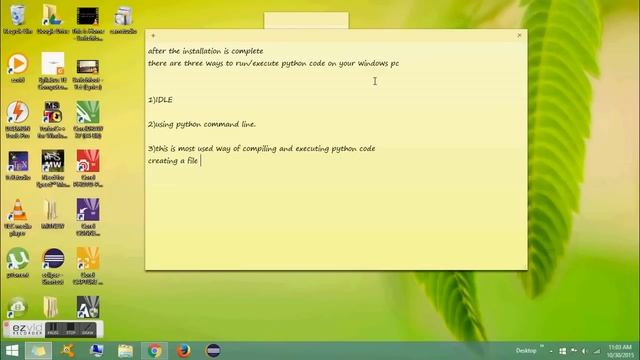The image size is (640, 360).
Task: Switch to Google Chrome in taskbar
Action: 154,351
